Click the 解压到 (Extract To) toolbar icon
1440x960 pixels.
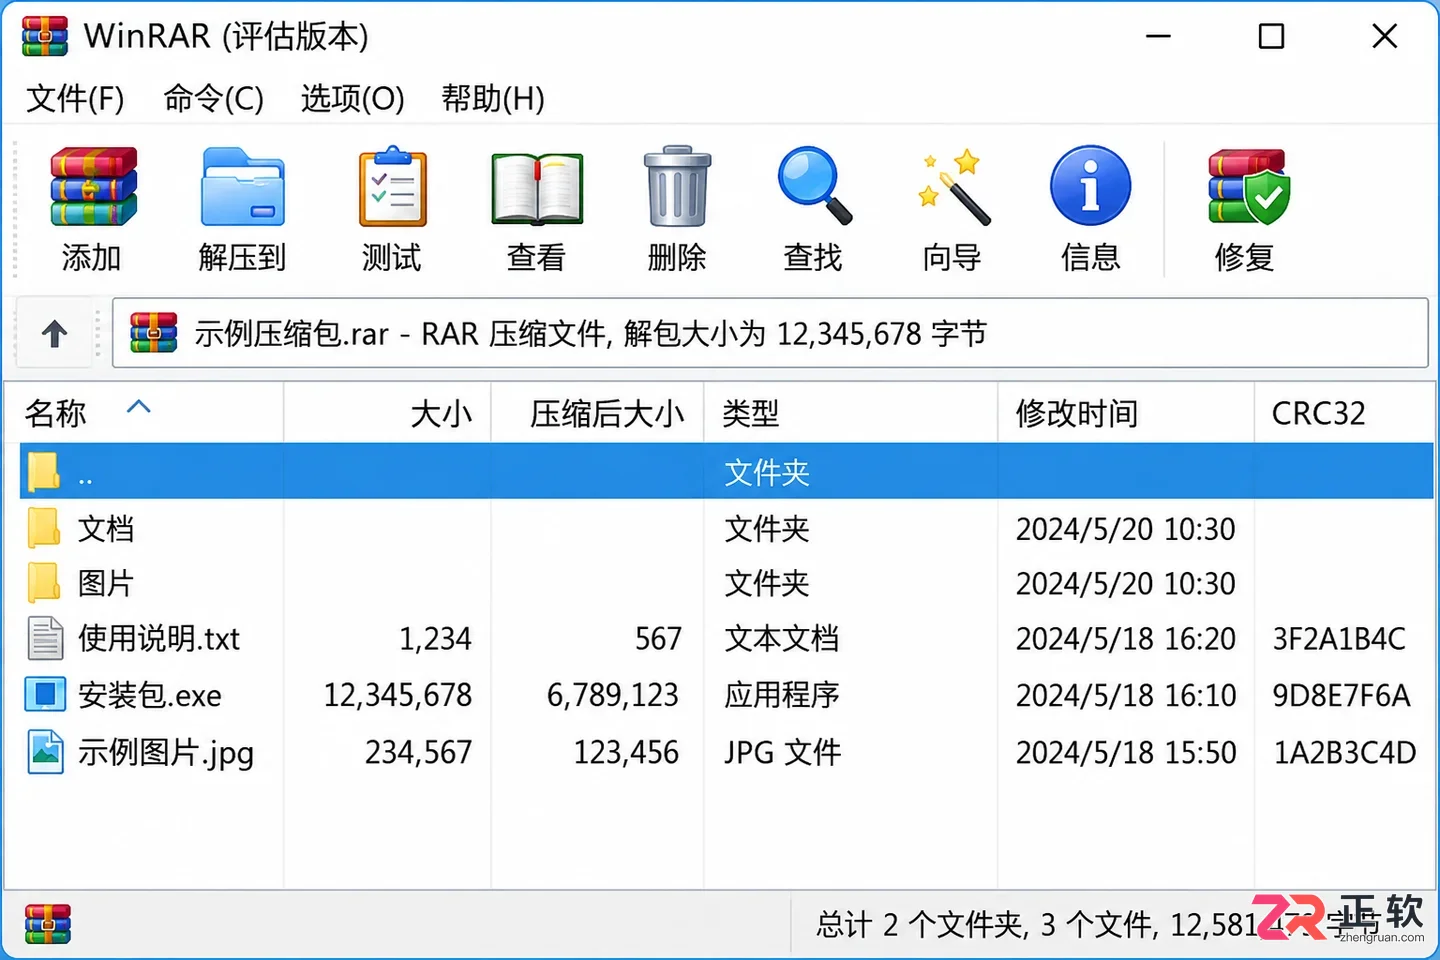pos(243,187)
